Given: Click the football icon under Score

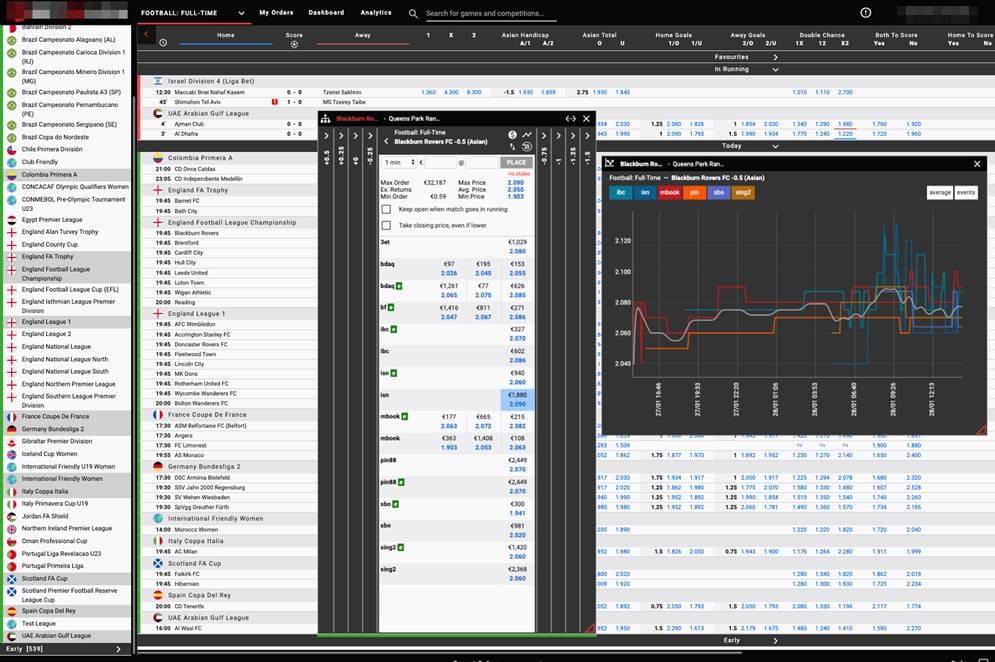Looking at the screenshot, I should pyautogui.click(x=294, y=44).
